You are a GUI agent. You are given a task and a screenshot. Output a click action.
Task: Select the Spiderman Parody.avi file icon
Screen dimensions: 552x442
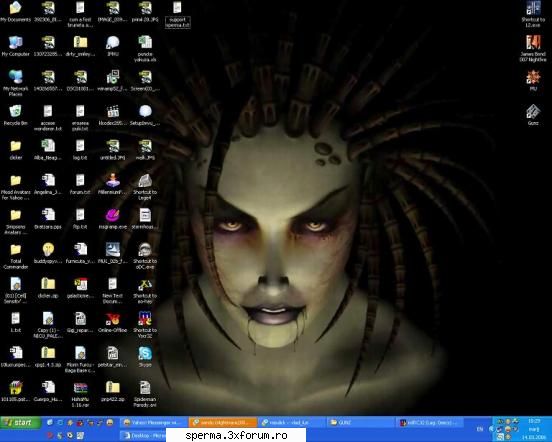point(145,394)
